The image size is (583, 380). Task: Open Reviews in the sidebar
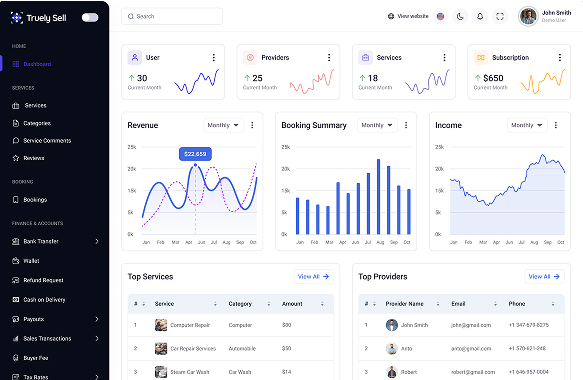[x=33, y=158]
